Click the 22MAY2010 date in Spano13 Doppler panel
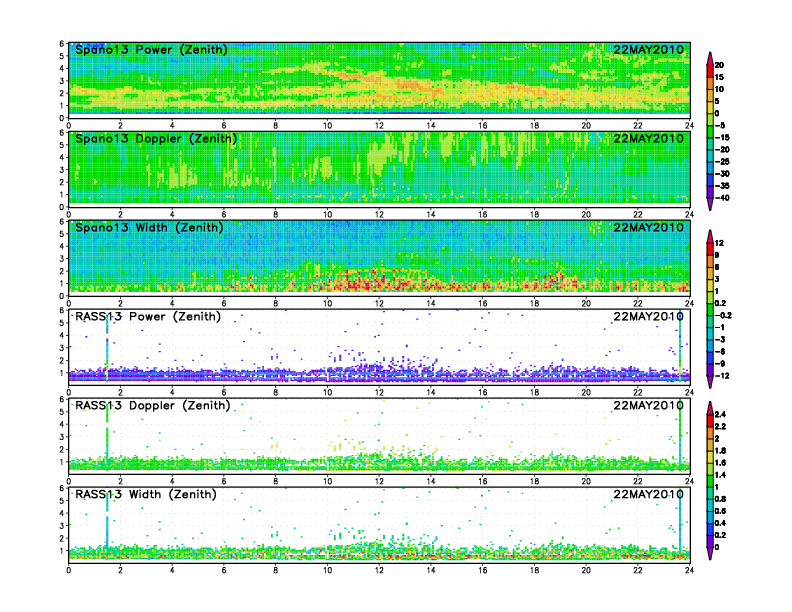 coord(649,139)
